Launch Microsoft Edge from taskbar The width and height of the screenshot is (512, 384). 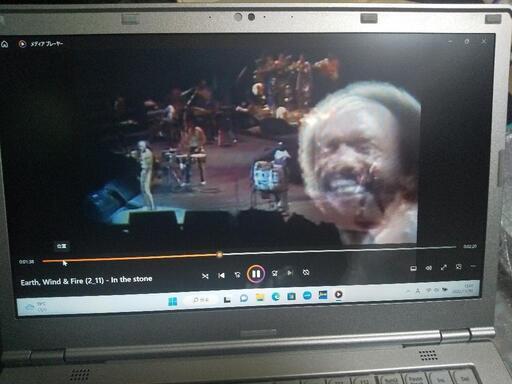[x=276, y=296]
